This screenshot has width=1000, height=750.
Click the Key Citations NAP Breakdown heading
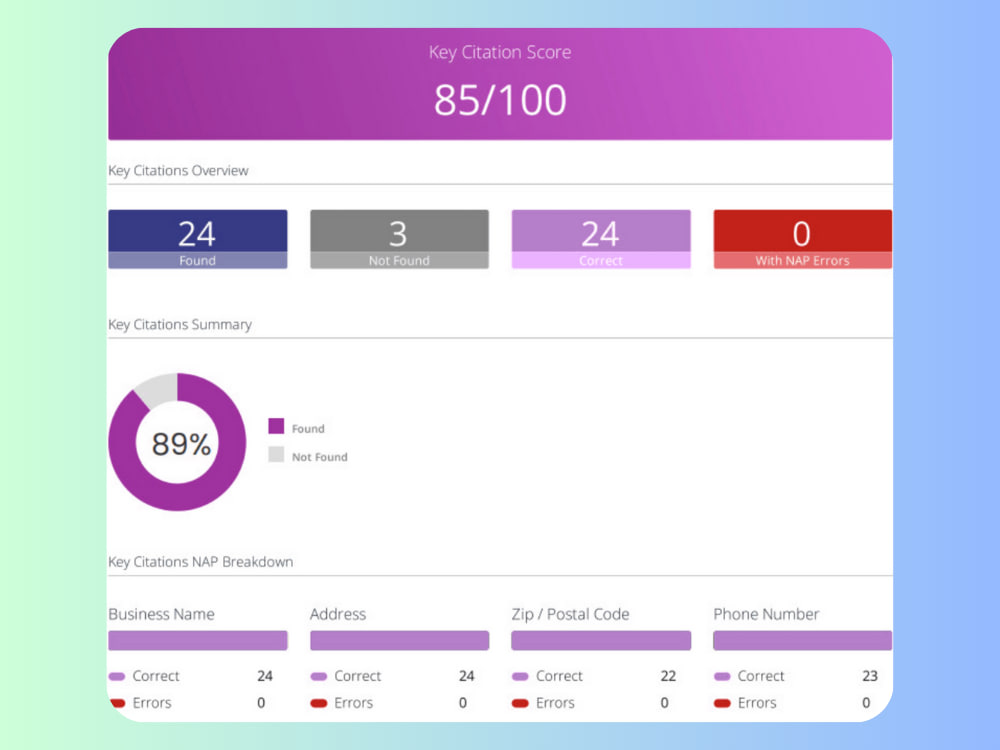coord(201,562)
